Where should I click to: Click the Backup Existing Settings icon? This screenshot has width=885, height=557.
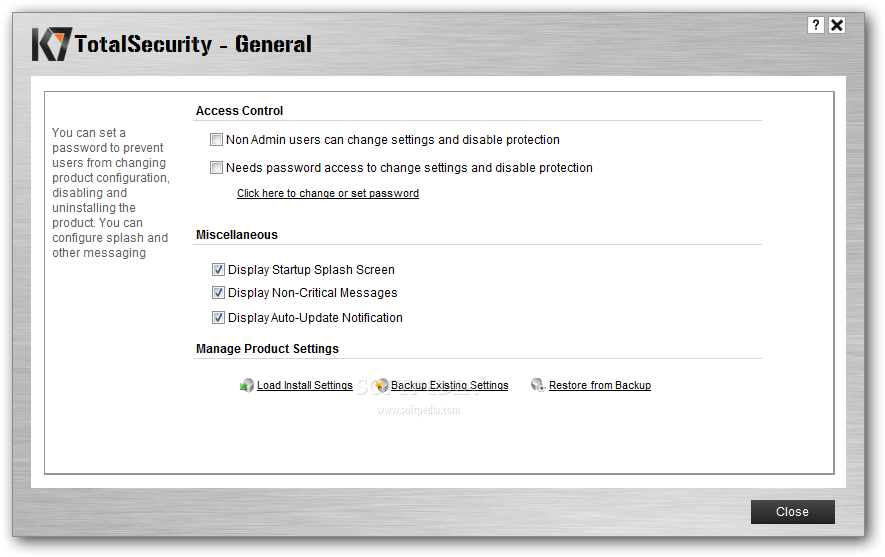coord(382,385)
